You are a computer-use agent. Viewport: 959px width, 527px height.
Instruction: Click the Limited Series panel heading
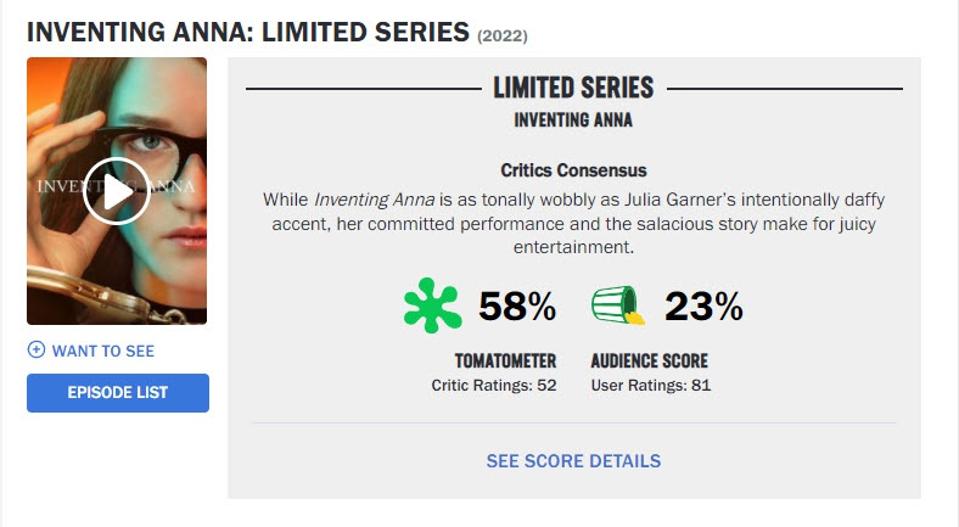tap(573, 88)
